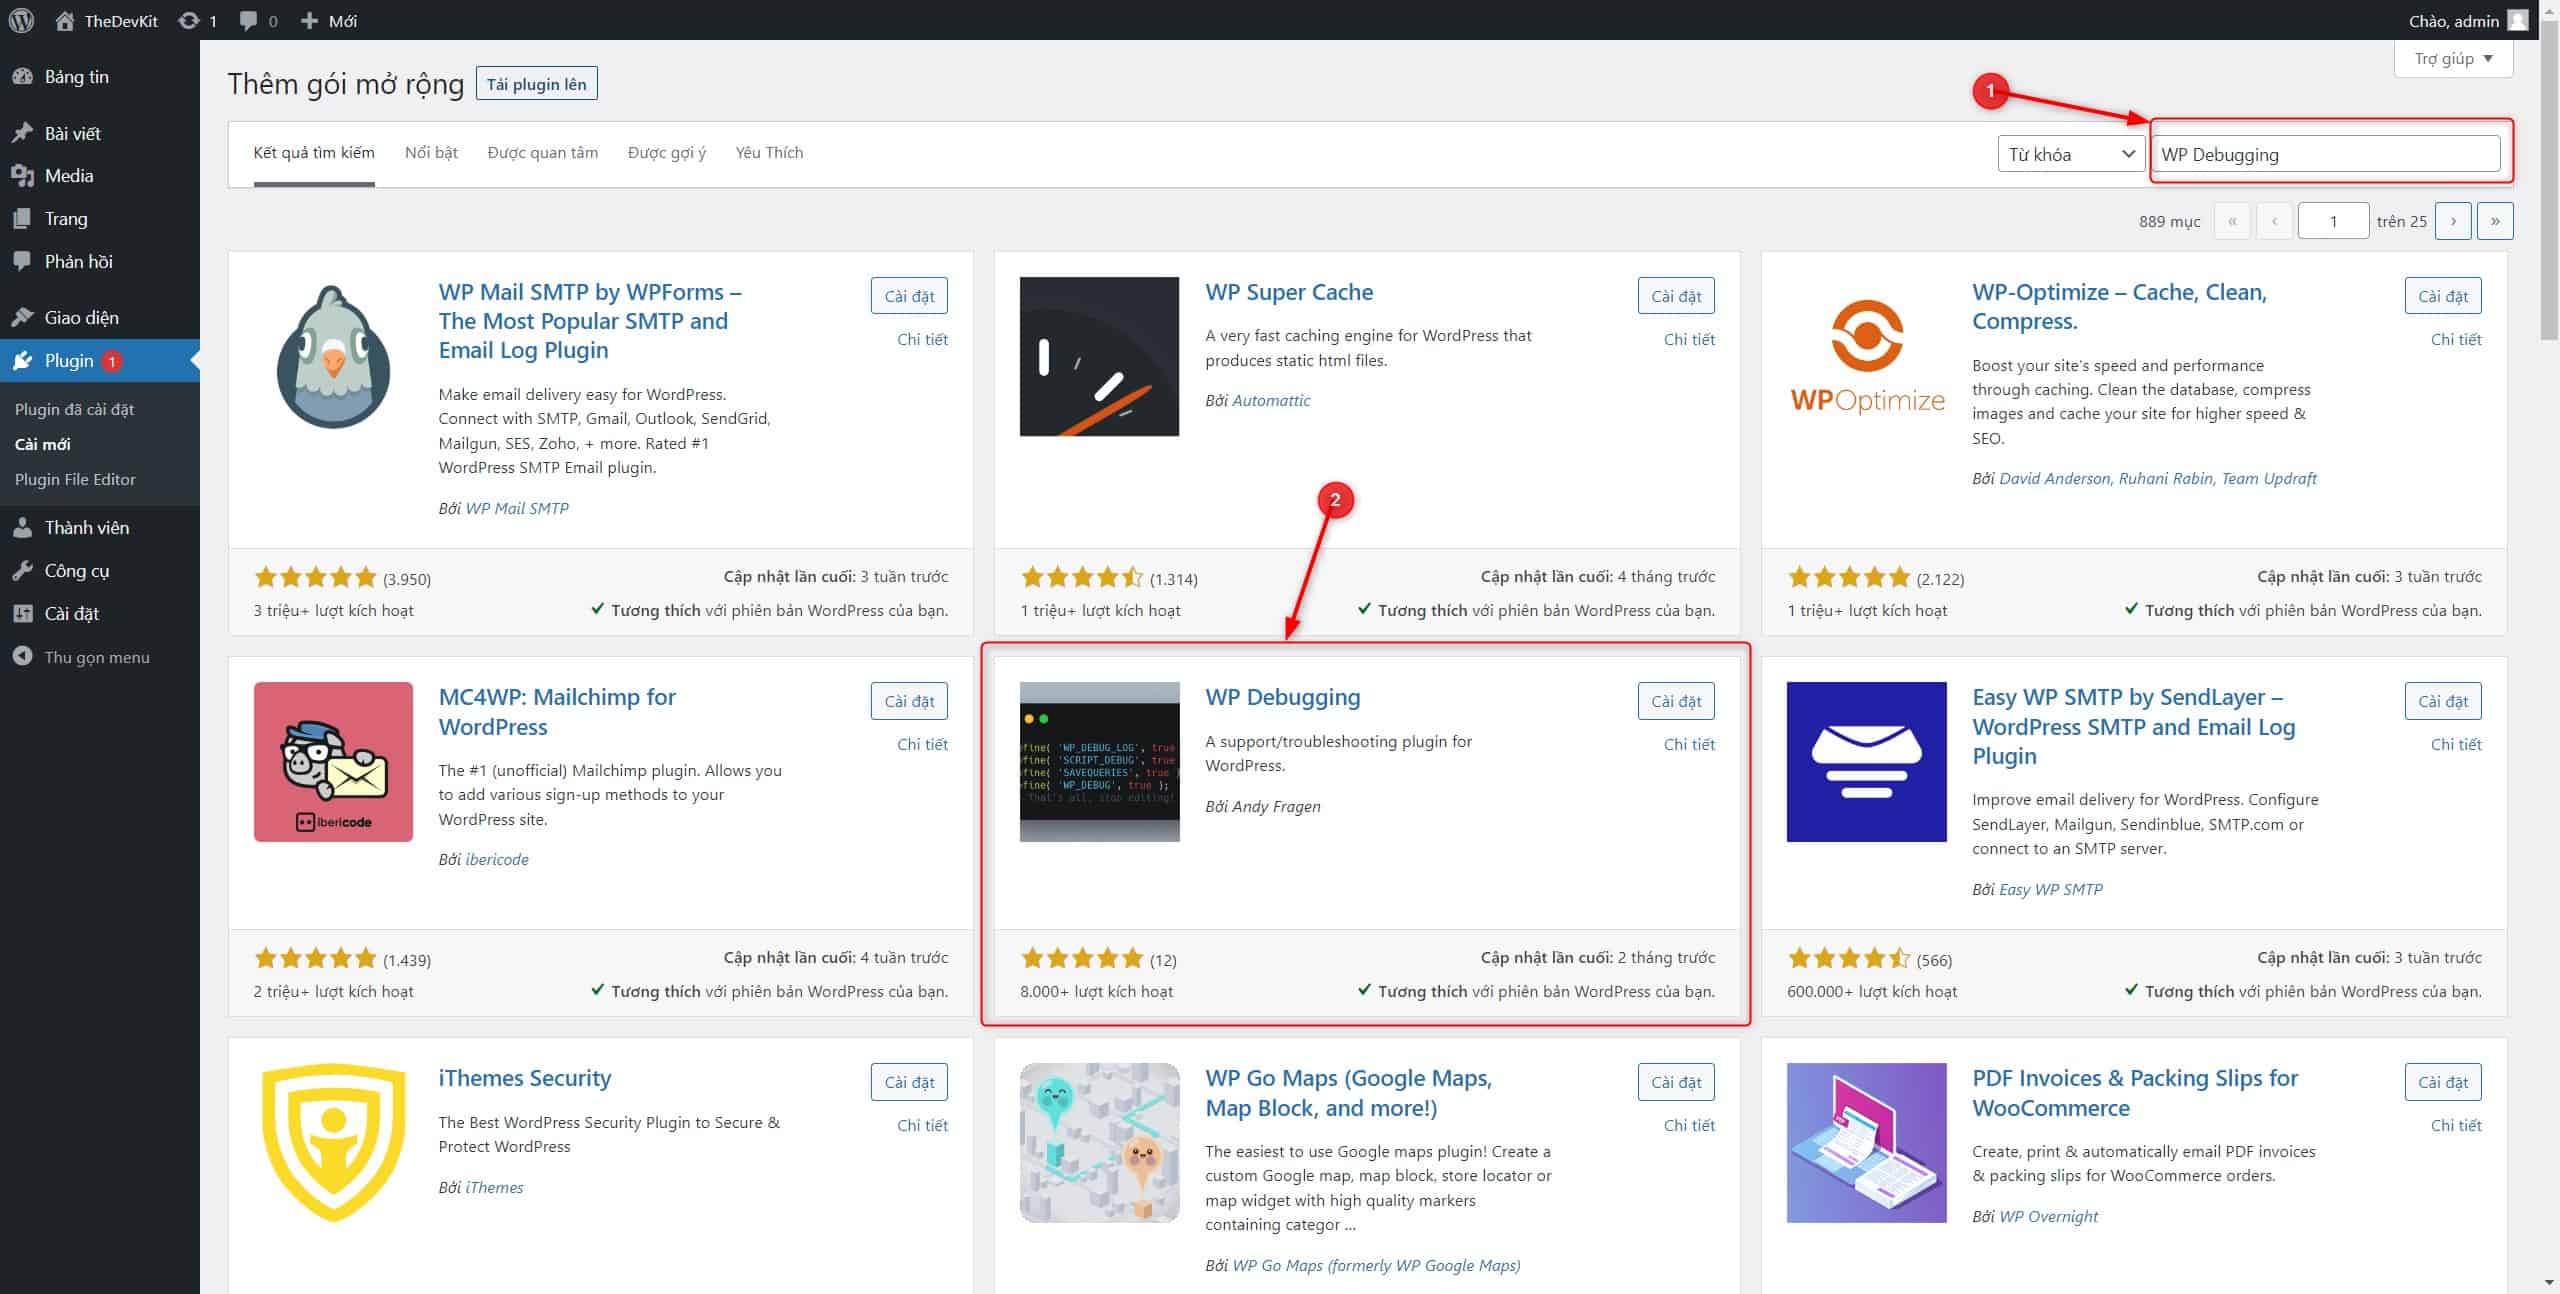Open Cài mới submenu item
Image resolution: width=2560 pixels, height=1294 pixels.
click(42, 444)
